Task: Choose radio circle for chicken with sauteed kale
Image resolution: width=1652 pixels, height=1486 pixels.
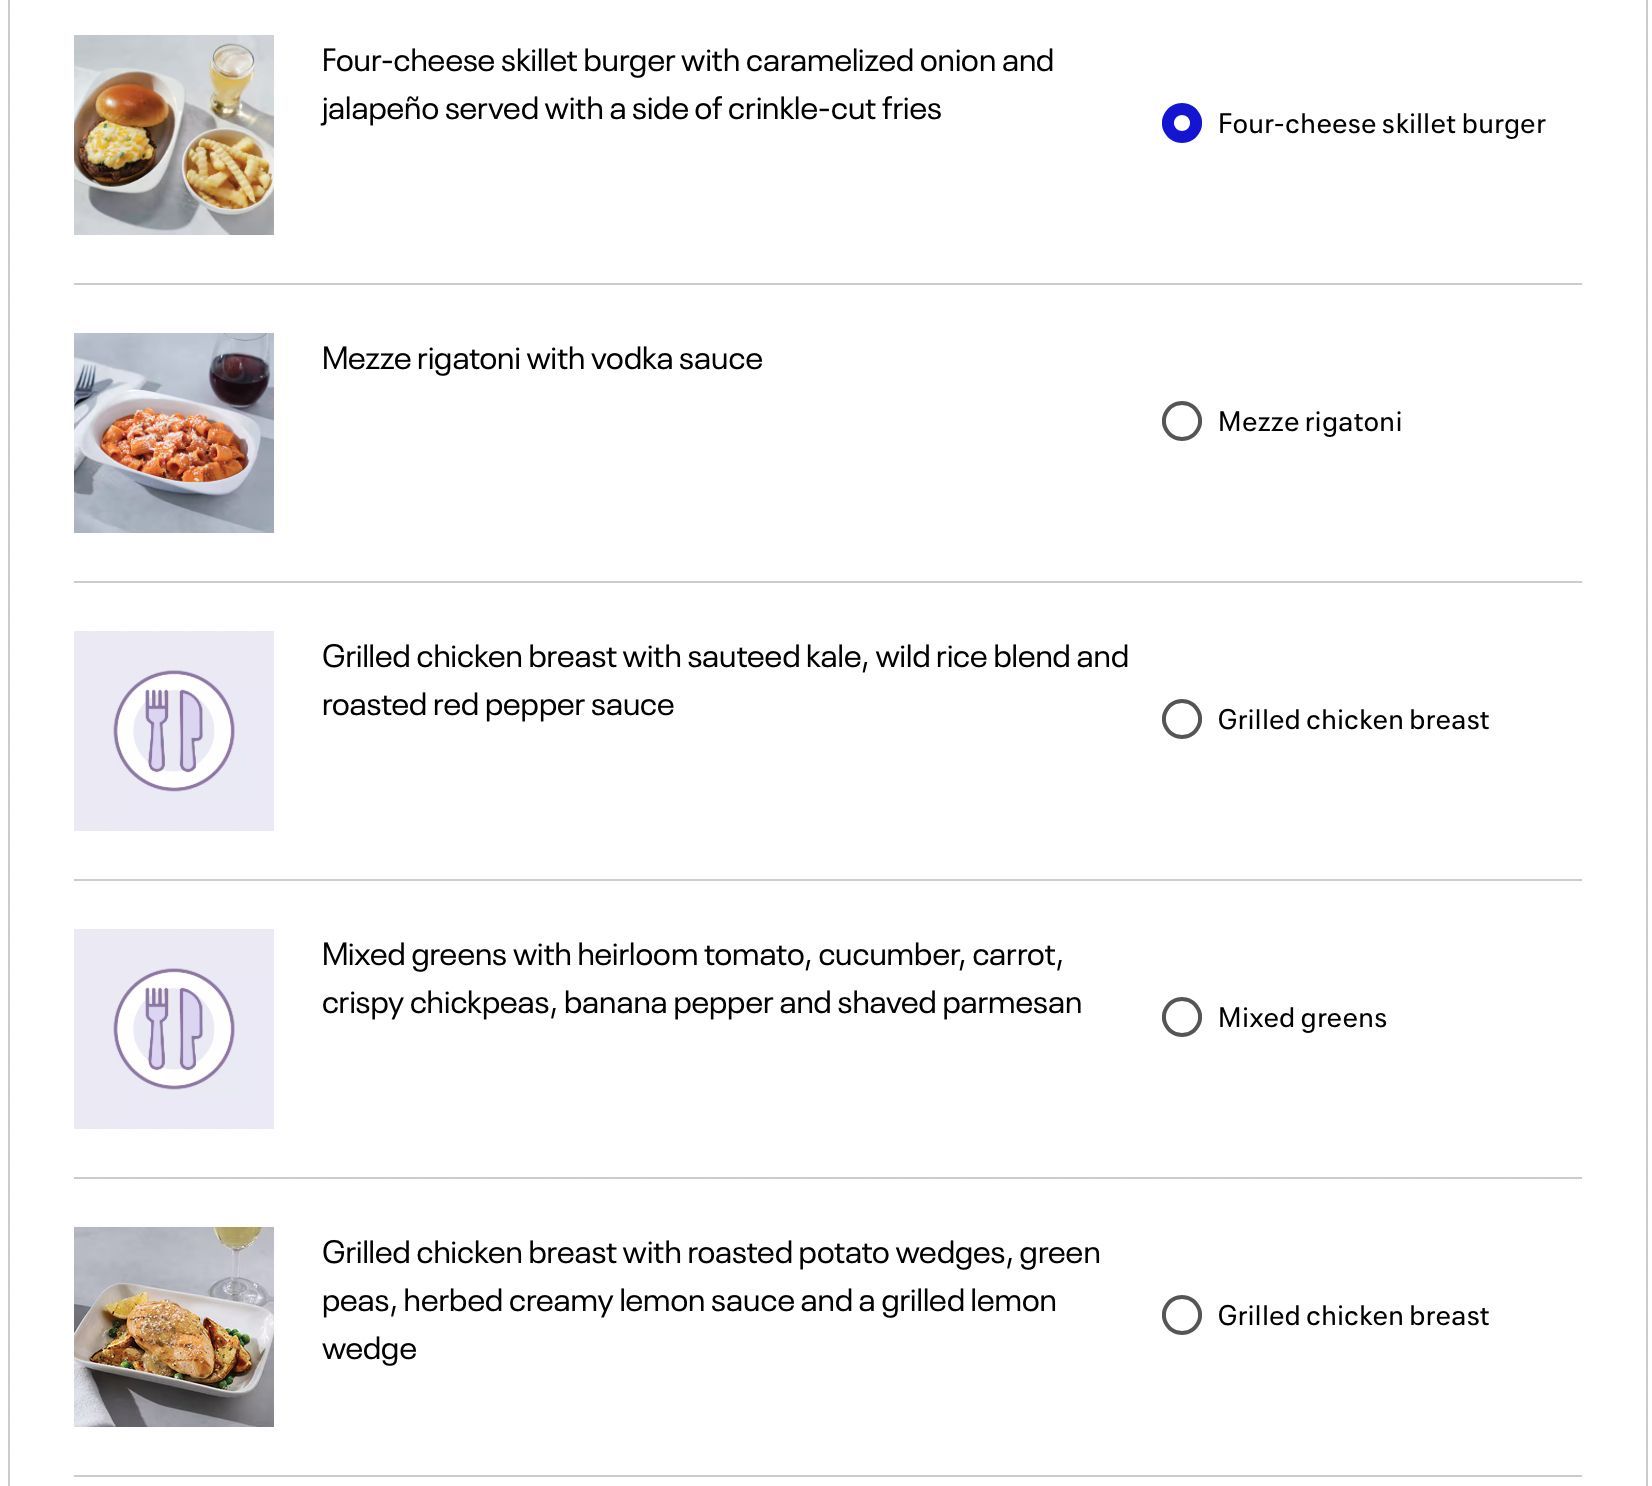Action: (1181, 720)
